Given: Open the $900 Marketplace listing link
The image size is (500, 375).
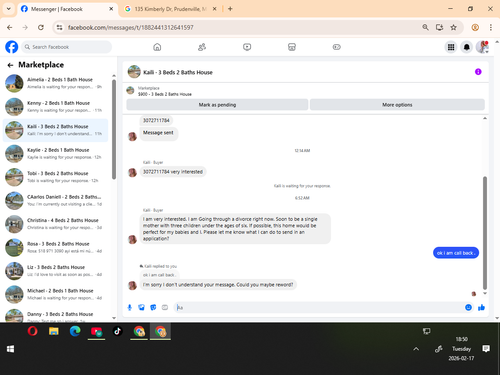Looking at the screenshot, I should click(x=165, y=94).
